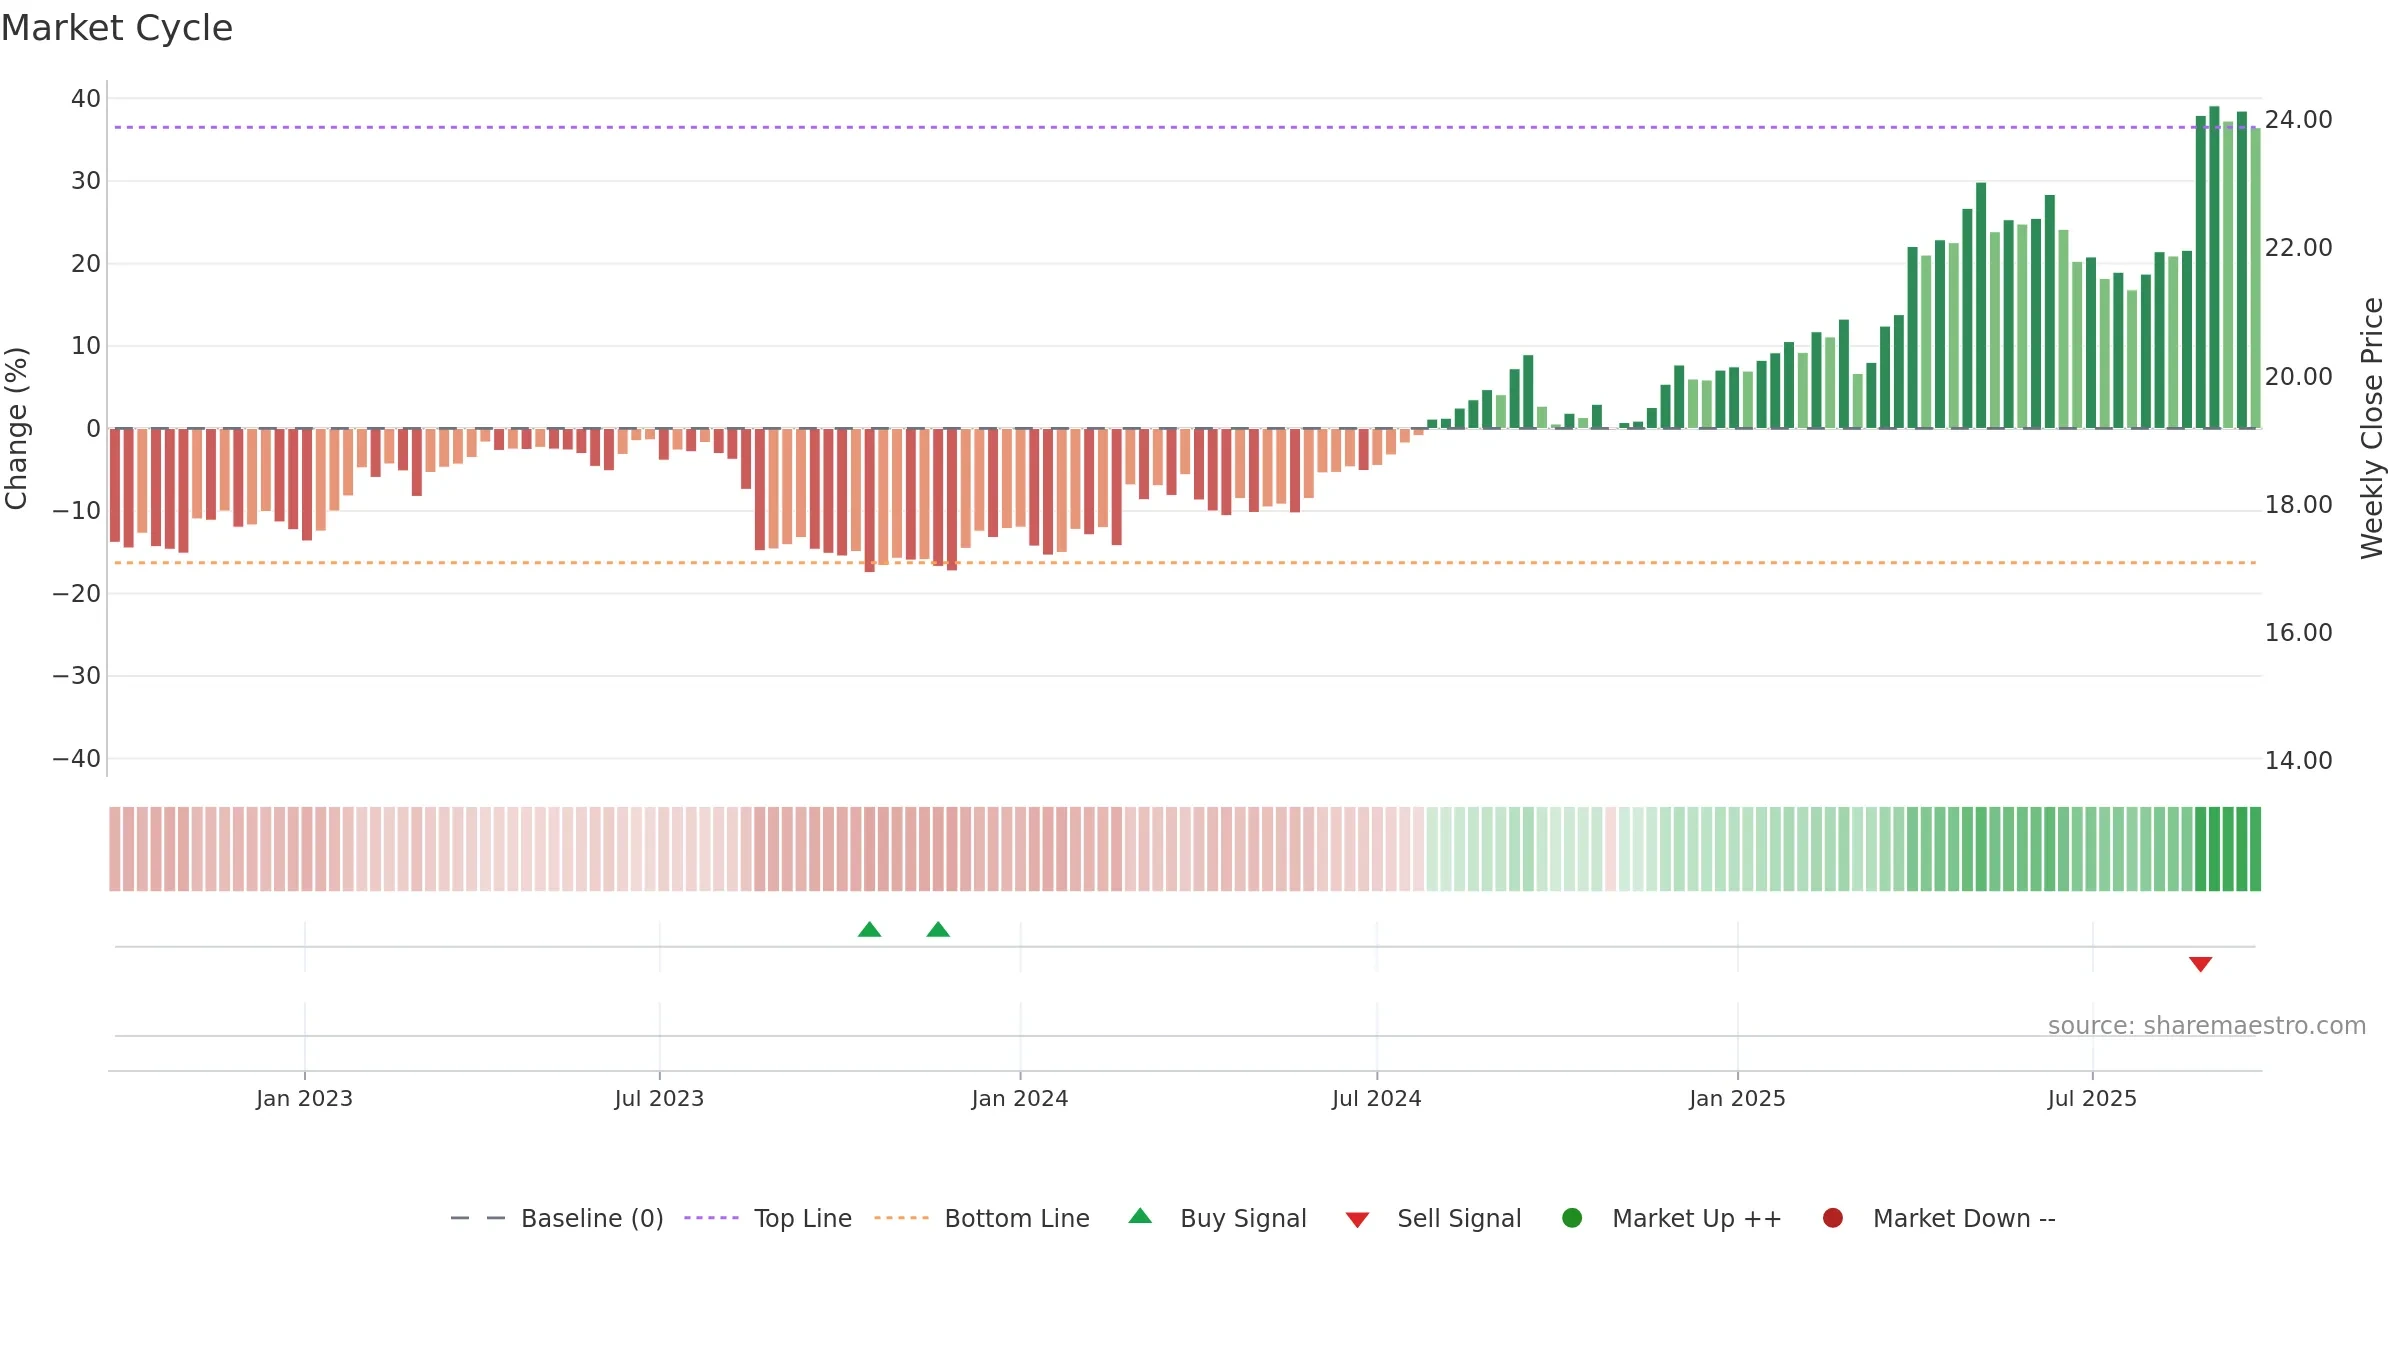Click the red Sell Signal triangle in legend
The height and width of the screenshot is (1350, 2400).
pyautogui.click(x=1357, y=1220)
